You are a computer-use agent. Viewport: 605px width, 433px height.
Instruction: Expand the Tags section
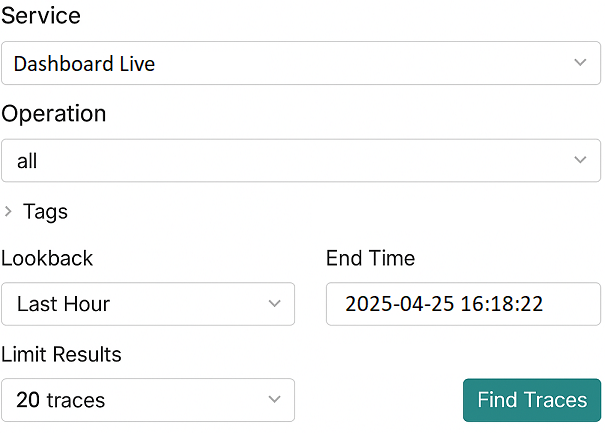coord(45,212)
